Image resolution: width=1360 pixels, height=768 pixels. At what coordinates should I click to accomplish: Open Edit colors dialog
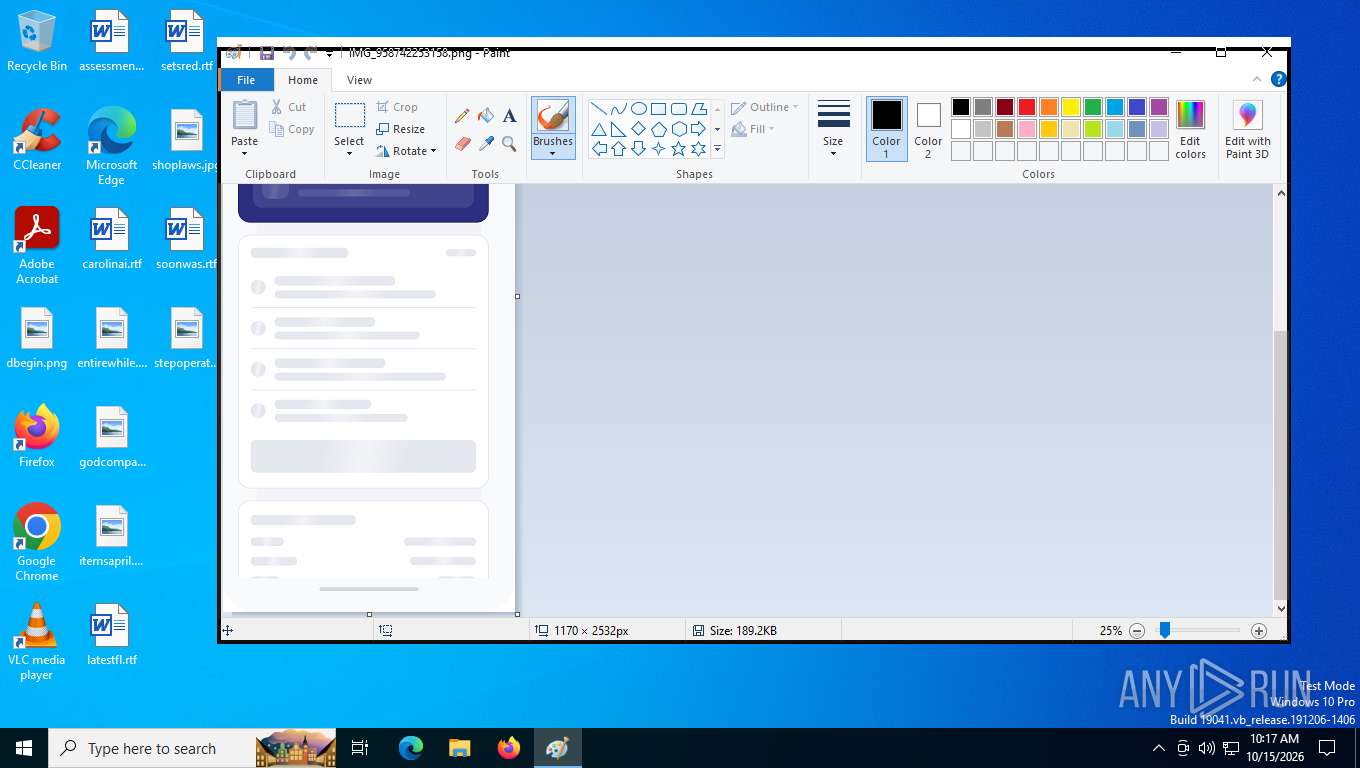1190,129
